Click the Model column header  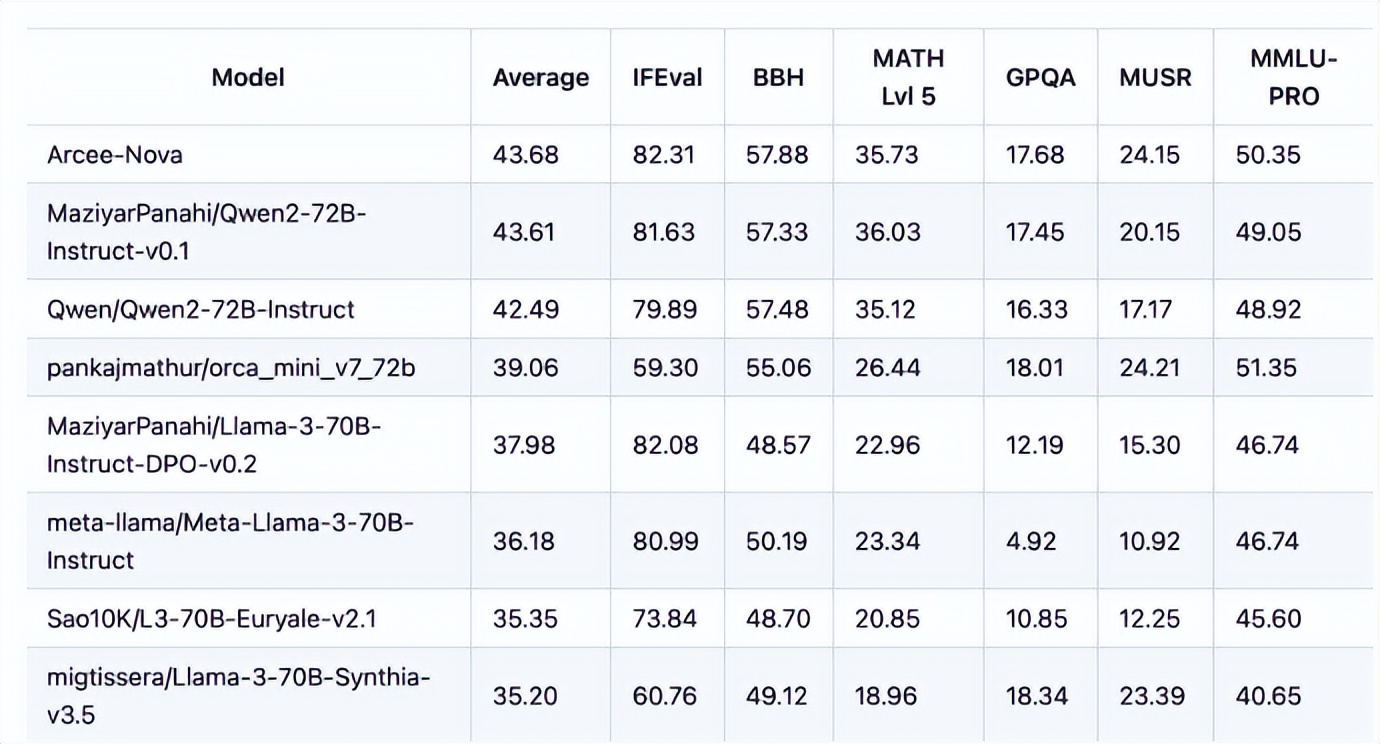[248, 77]
